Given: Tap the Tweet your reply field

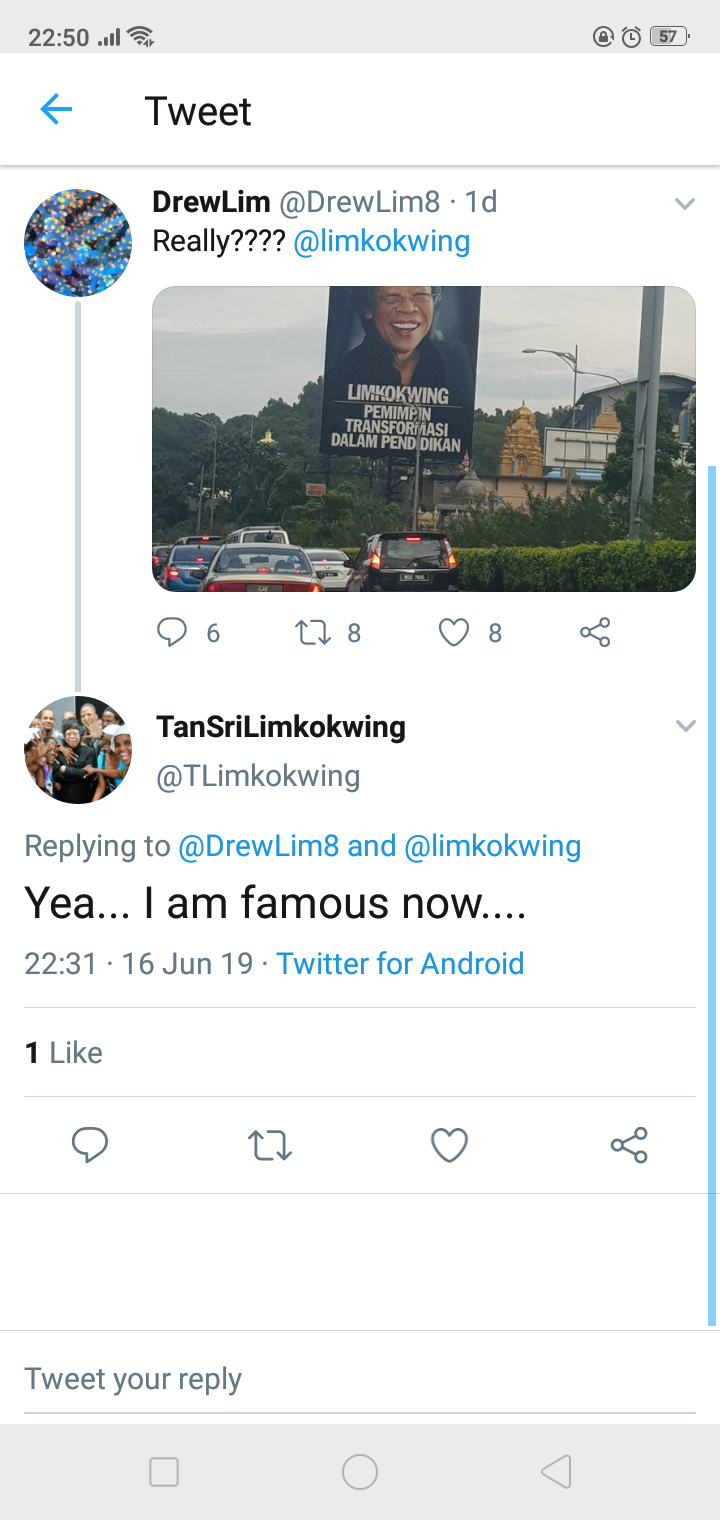Looking at the screenshot, I should 360,1379.
